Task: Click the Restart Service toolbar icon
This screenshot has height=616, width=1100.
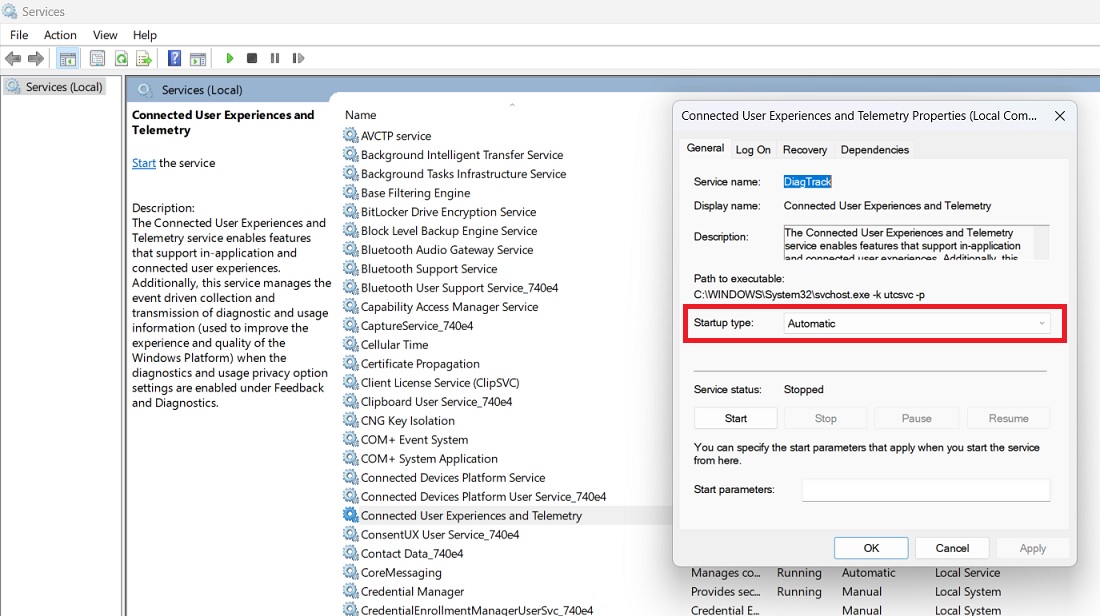Action: tap(298, 58)
